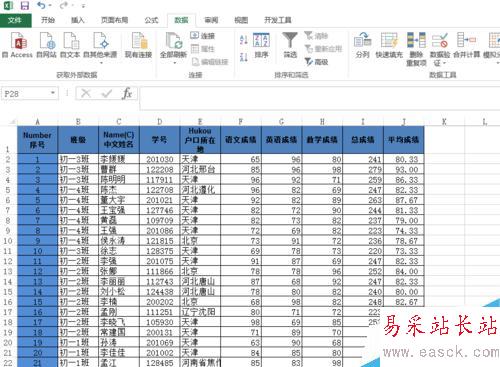Undo the last action
This screenshot has width=500, height=367.
(41, 5)
